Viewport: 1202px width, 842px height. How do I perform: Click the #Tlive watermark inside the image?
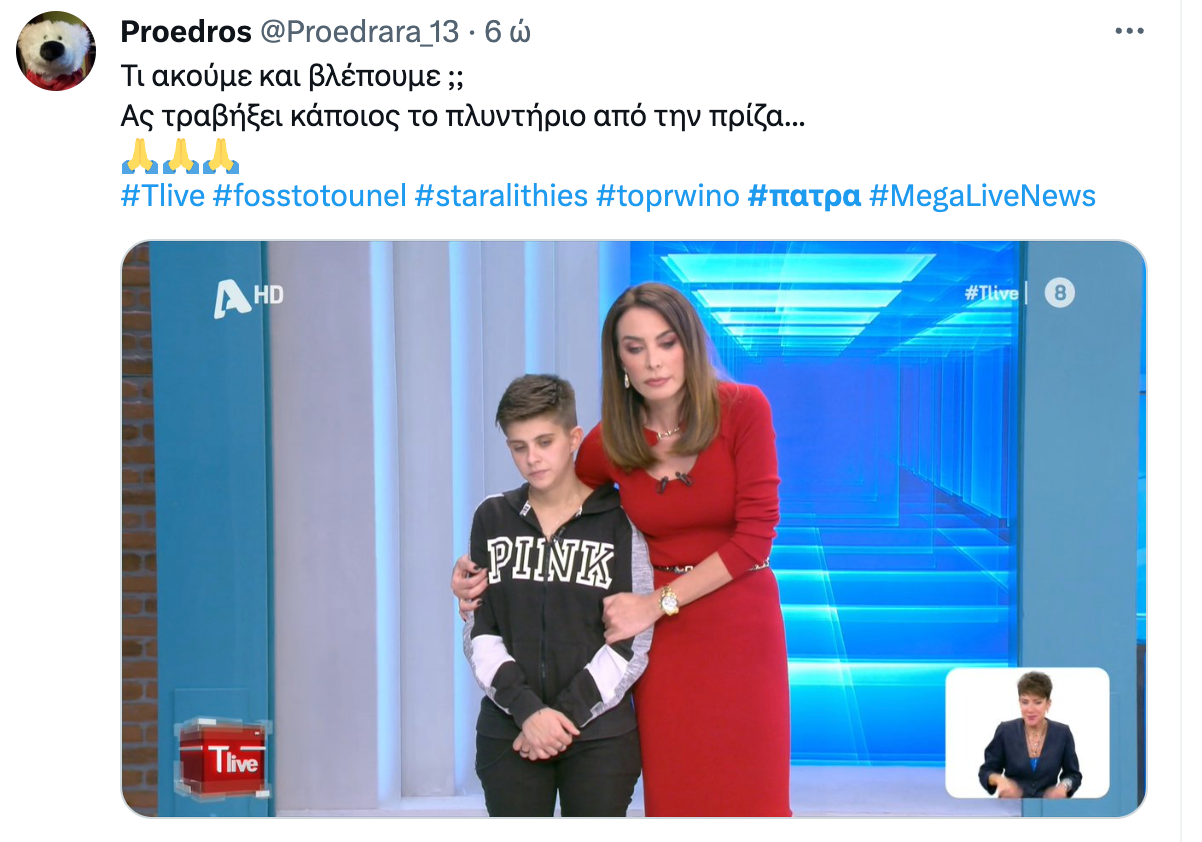click(x=991, y=293)
